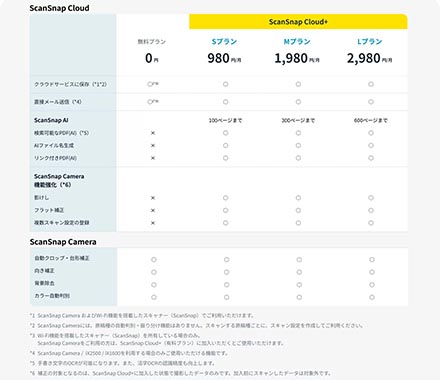Screen dimensions: 440x380
Task: Click the Sプラン circle for 向き補正
Action: pos(227,272)
